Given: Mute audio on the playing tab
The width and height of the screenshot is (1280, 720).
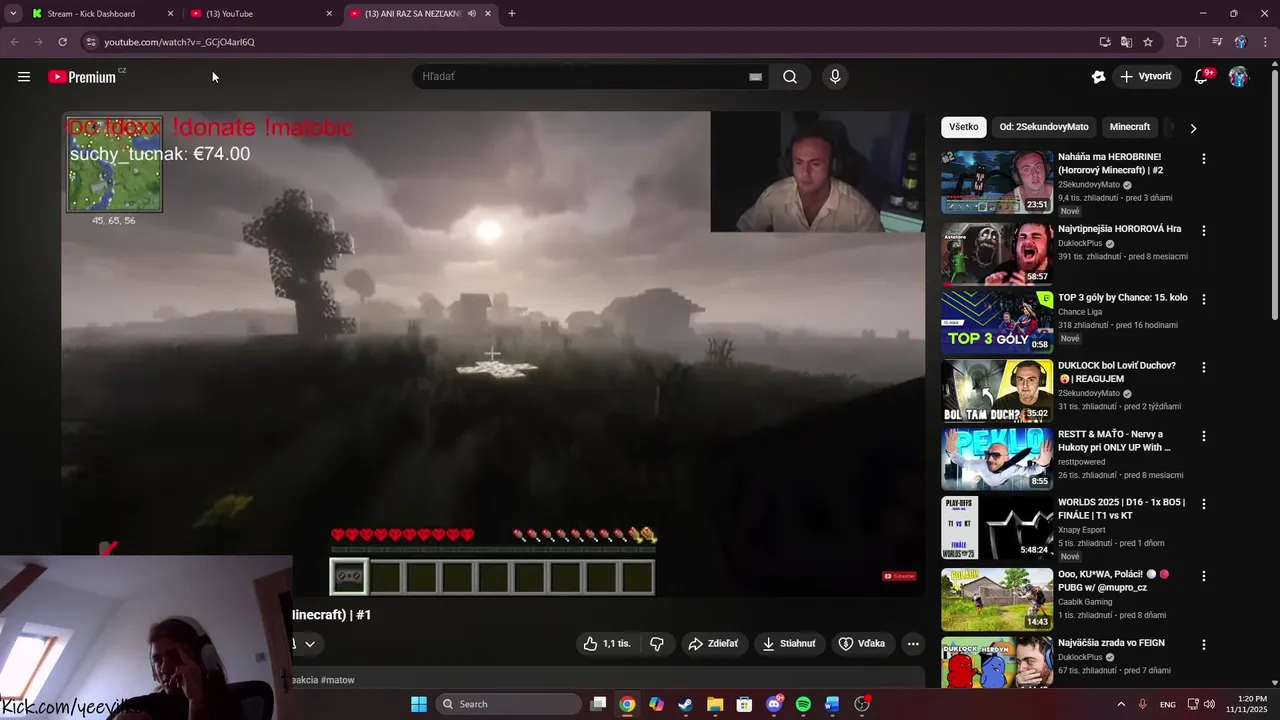Looking at the screenshot, I should 472,14.
